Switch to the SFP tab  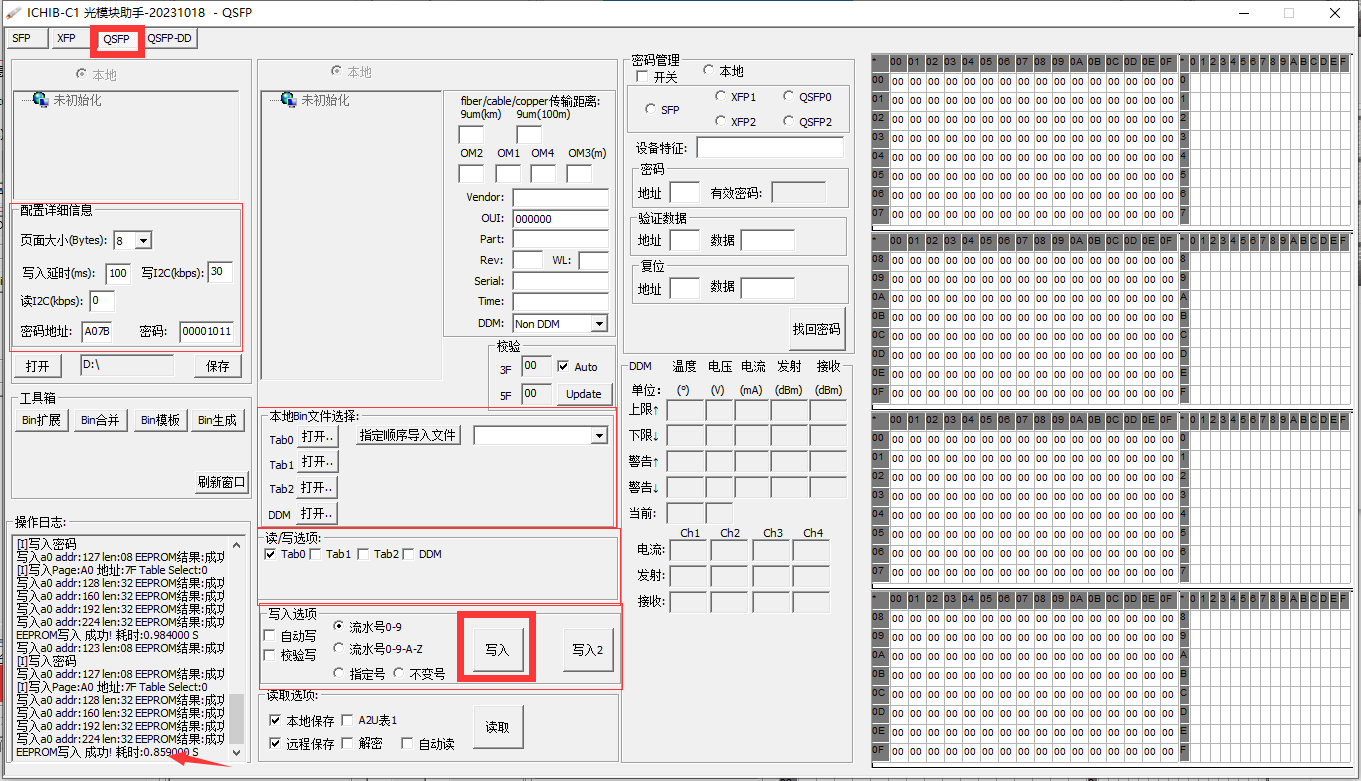25,37
